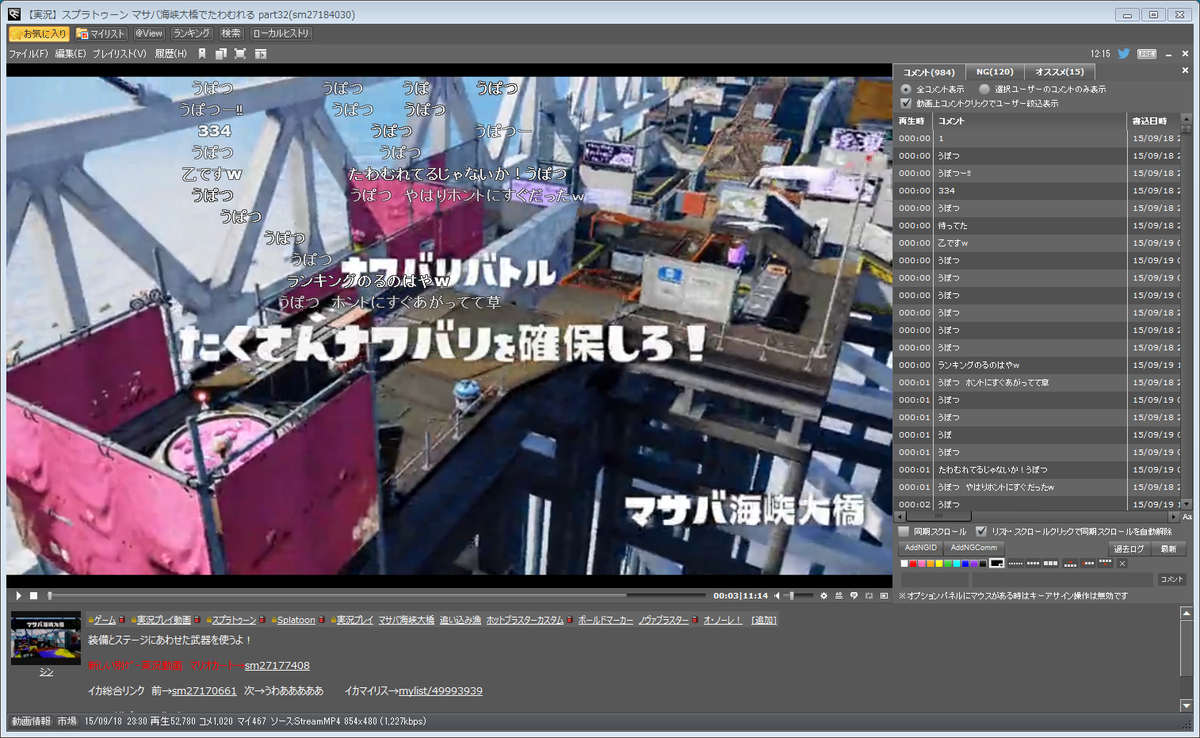Enable 同期スクロール checkbox
The height and width of the screenshot is (738, 1200).
coord(903,531)
